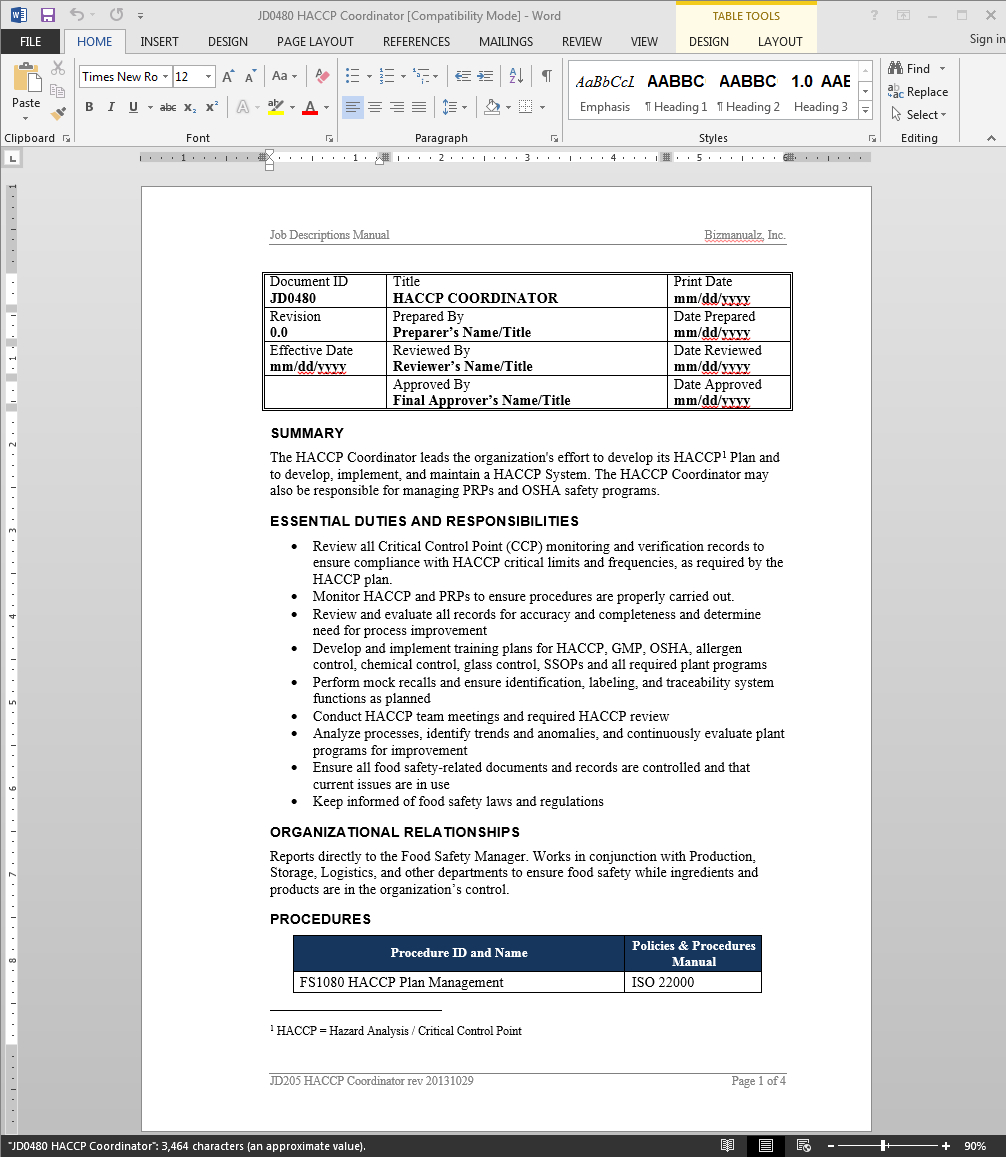Click the Decrease Indent icon
1006x1157 pixels.
463,76
